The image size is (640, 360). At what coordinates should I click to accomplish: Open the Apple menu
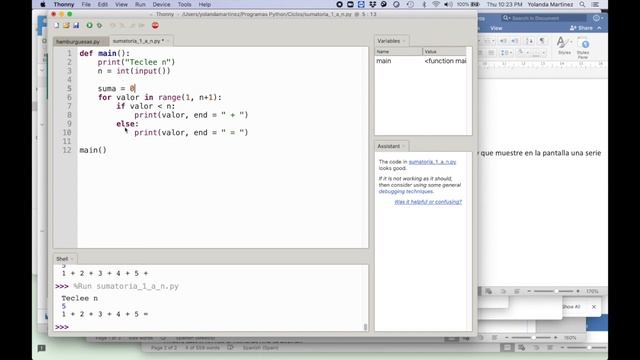(43, 4)
